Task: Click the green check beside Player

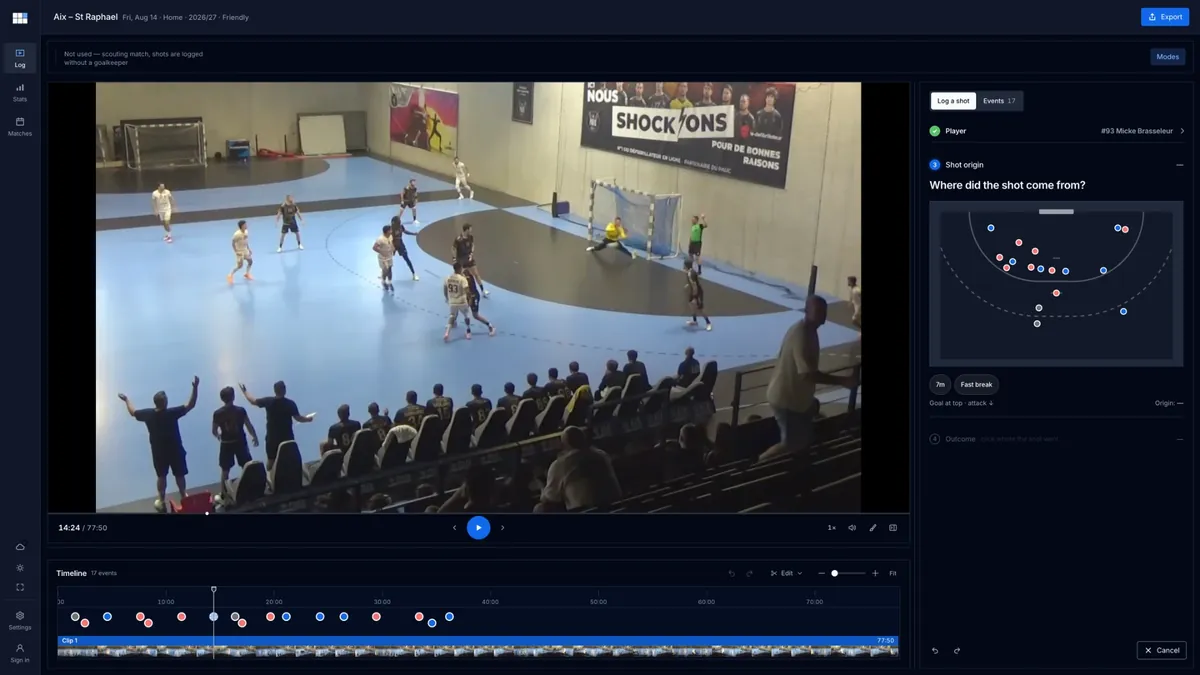Action: 935,131
